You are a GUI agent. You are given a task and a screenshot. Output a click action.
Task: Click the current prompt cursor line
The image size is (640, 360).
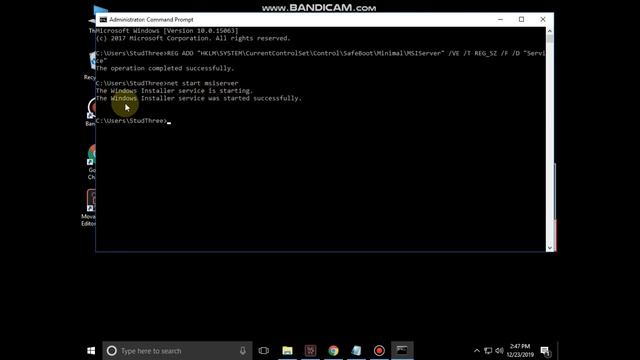(x=133, y=121)
